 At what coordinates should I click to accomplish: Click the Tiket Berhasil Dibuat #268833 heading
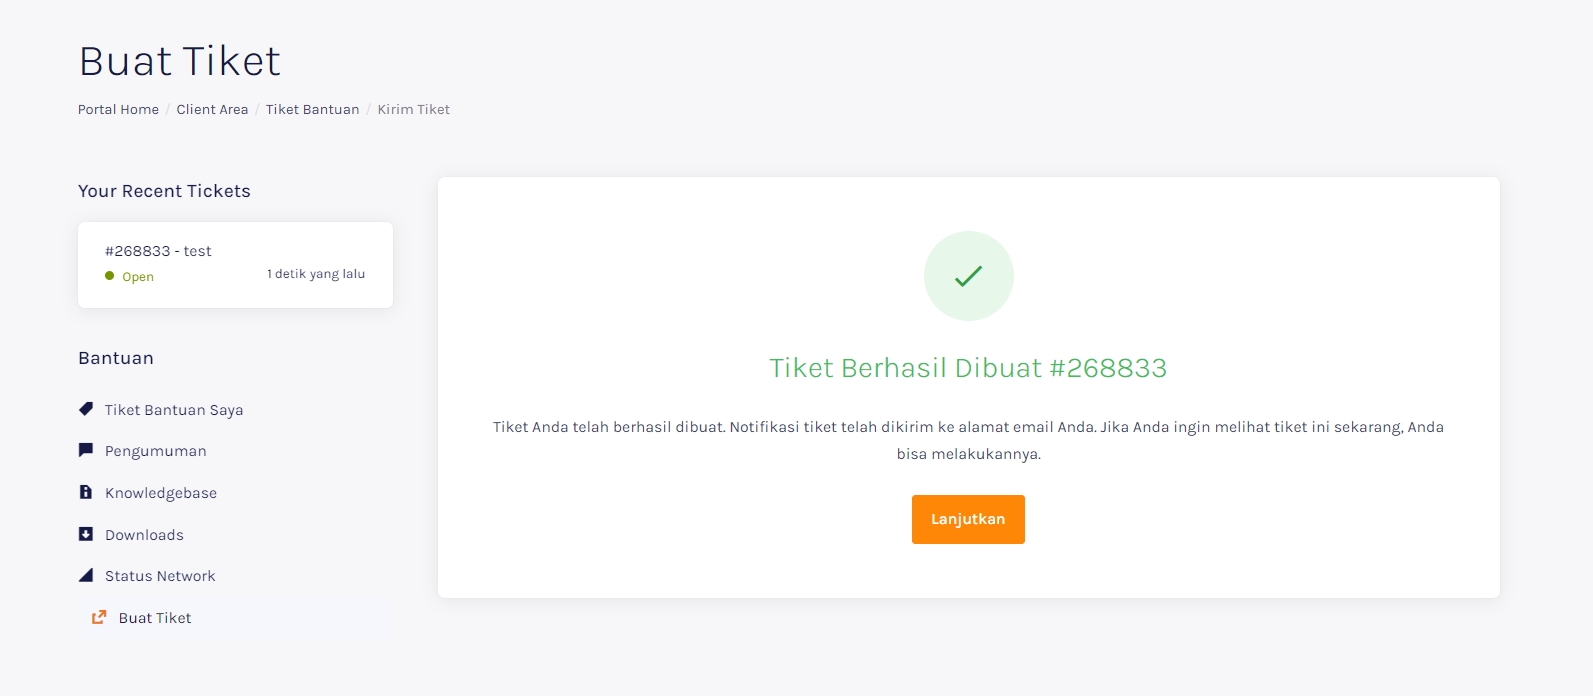tap(968, 368)
